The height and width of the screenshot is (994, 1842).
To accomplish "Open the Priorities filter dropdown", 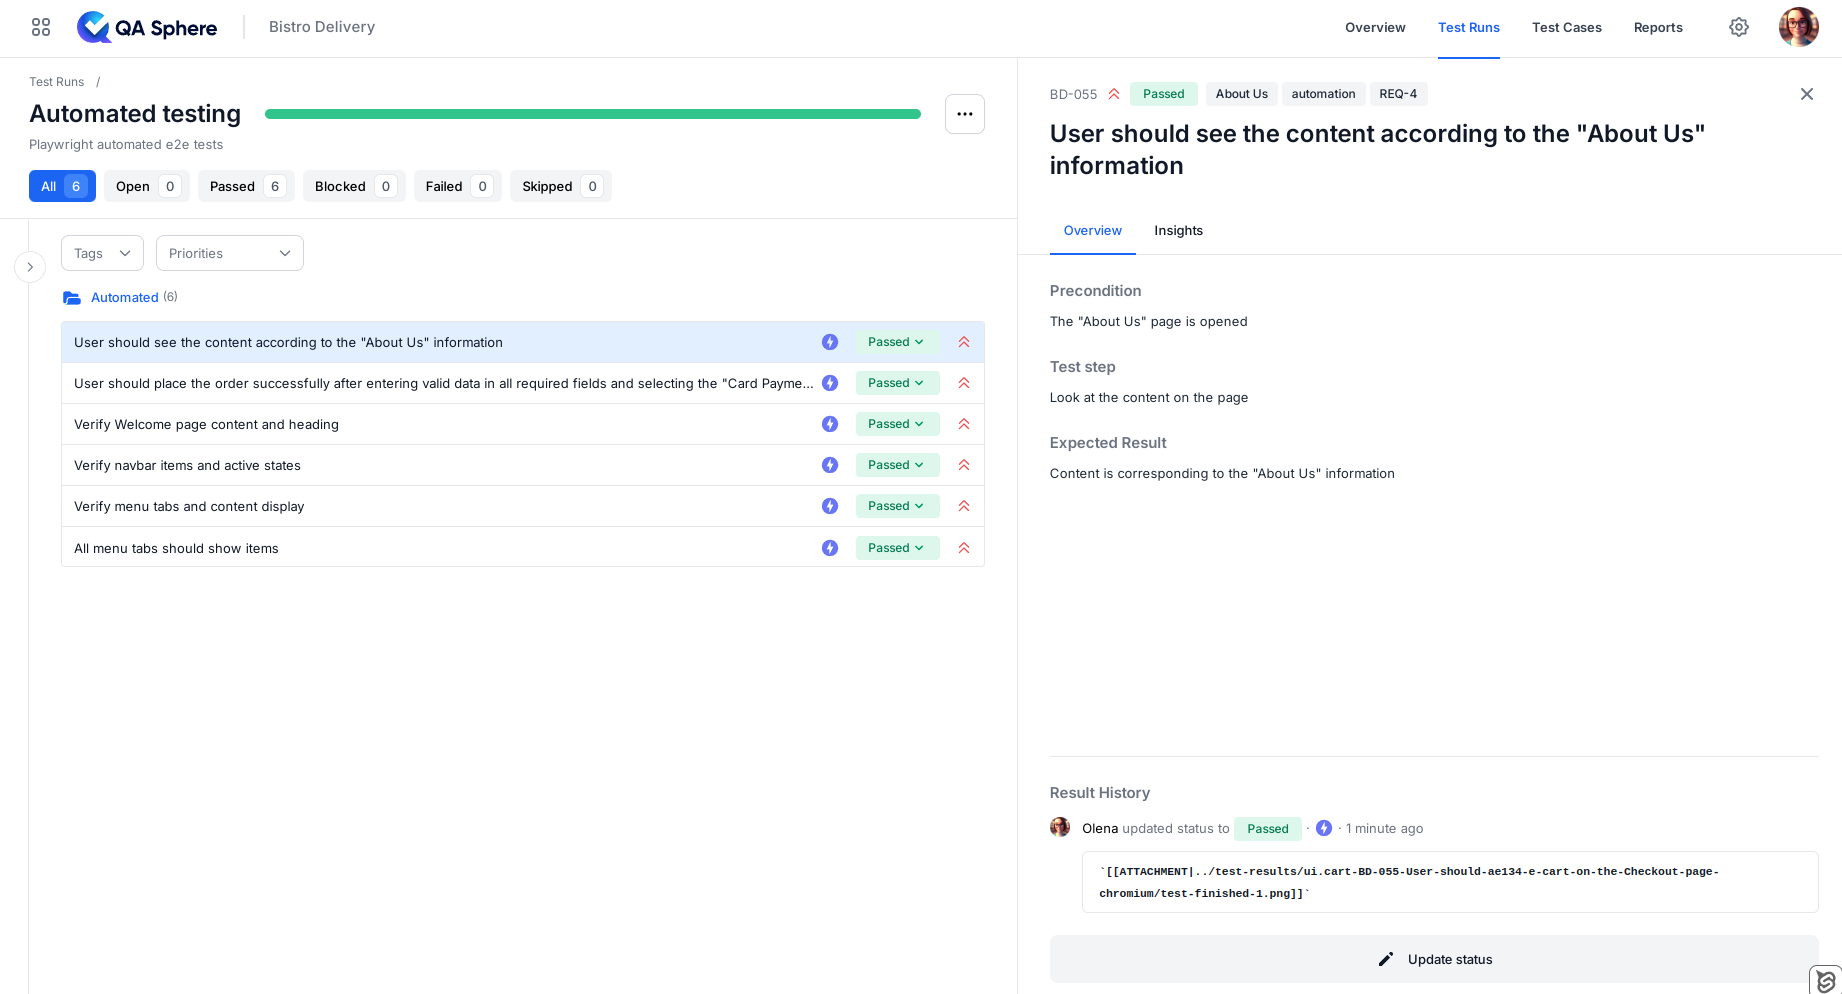I will tap(229, 253).
